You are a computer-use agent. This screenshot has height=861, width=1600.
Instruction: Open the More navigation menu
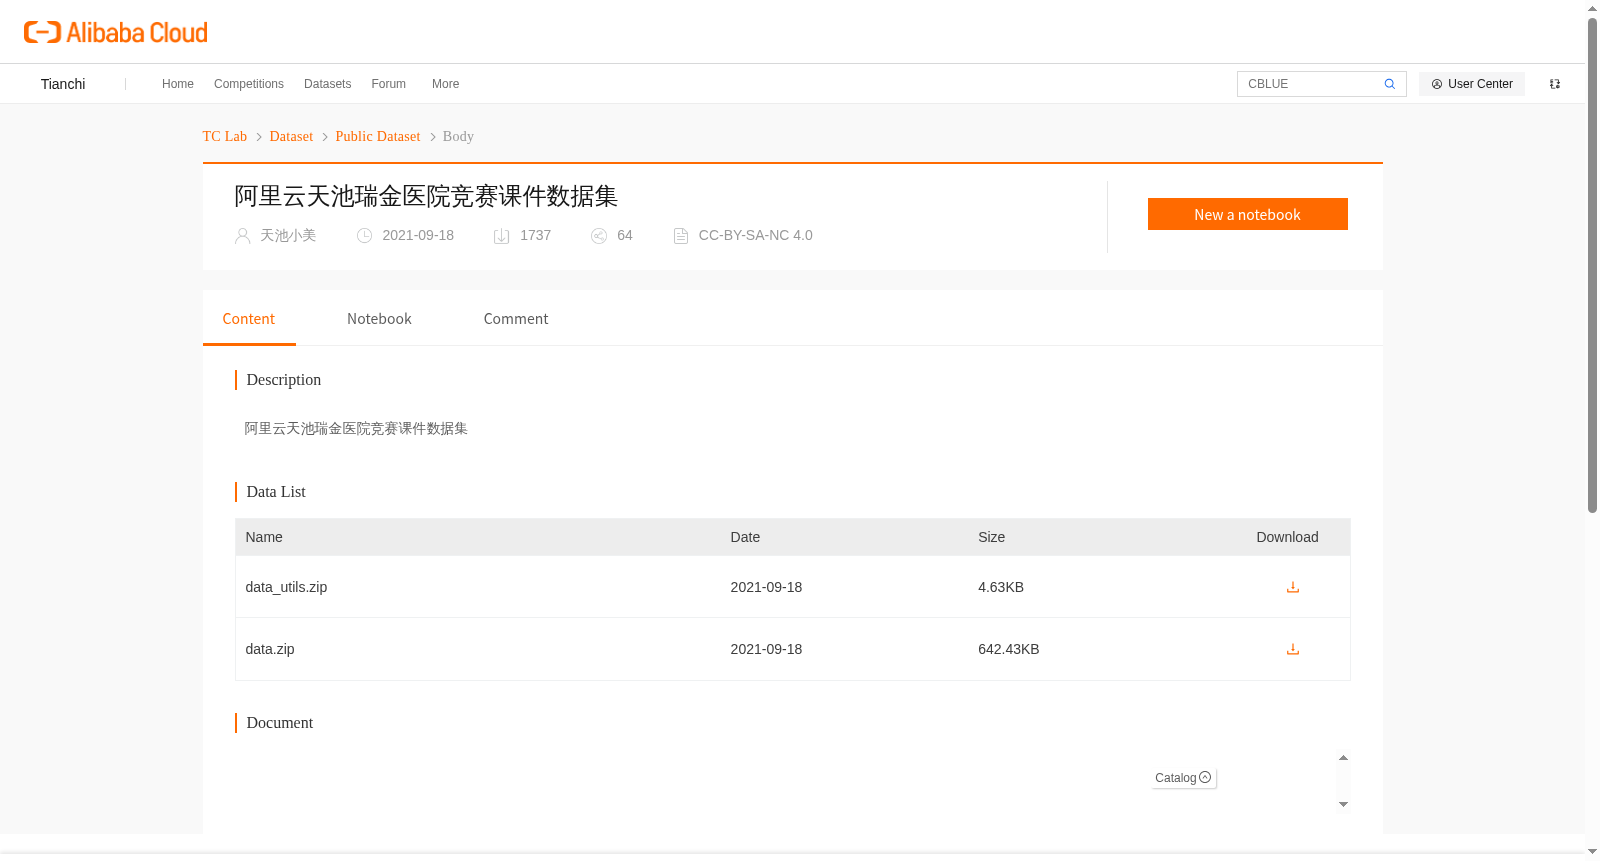pyautogui.click(x=445, y=84)
